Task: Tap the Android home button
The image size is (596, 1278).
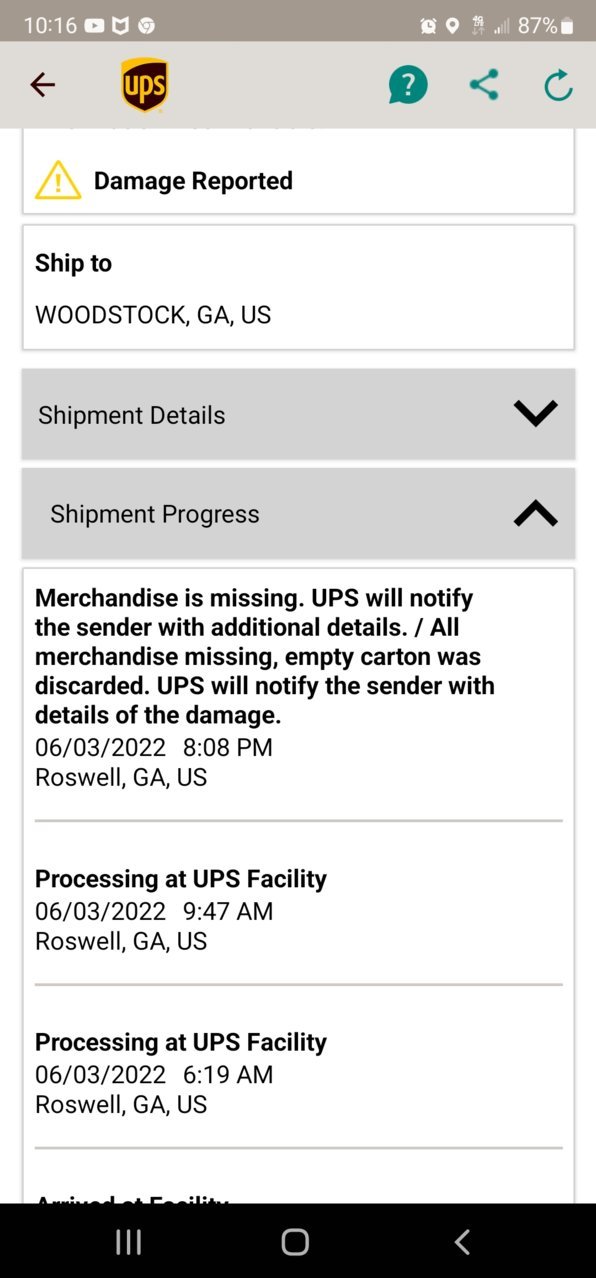Action: [x=295, y=1242]
